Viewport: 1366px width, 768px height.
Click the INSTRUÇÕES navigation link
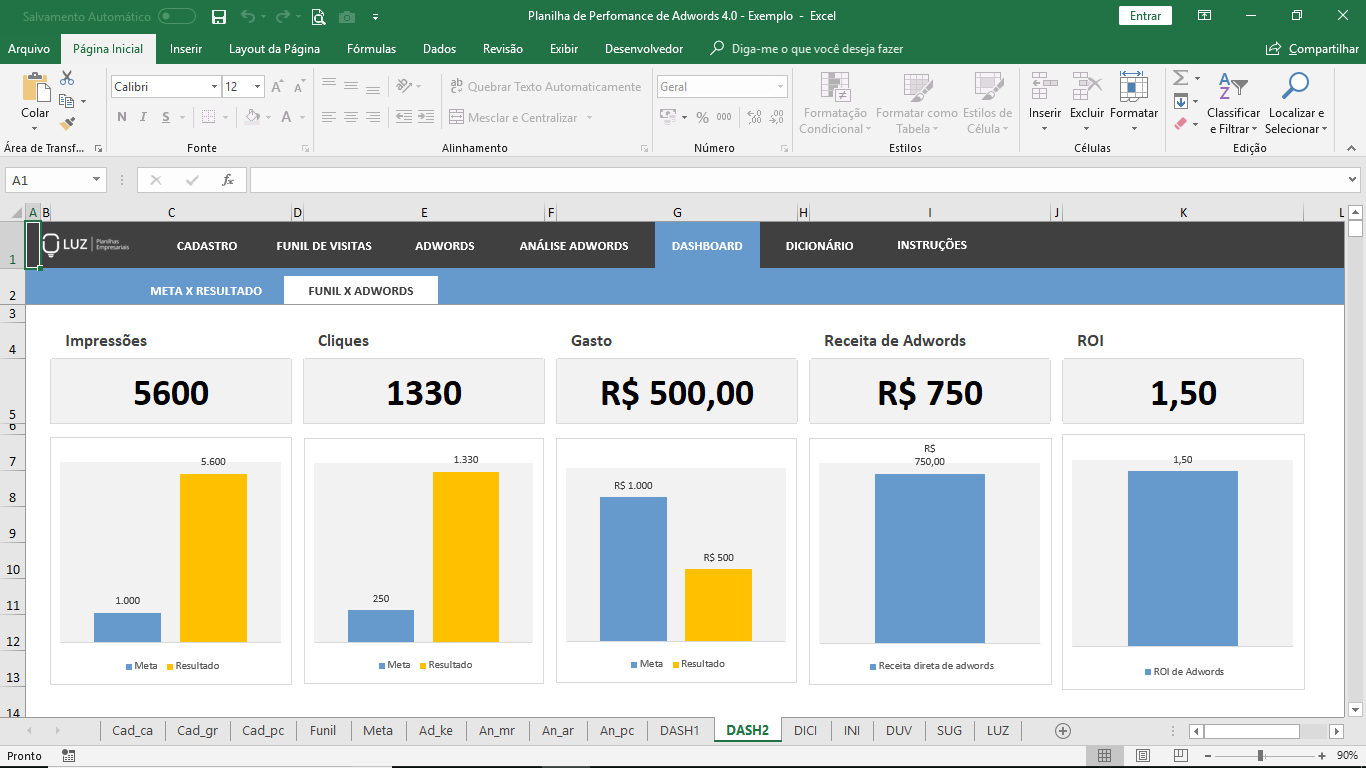[x=932, y=245]
